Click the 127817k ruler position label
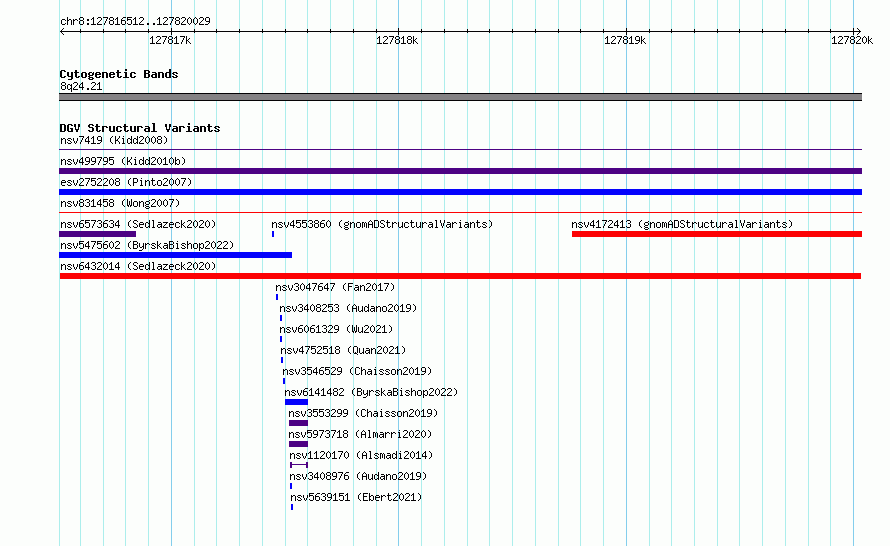The width and height of the screenshot is (890, 546). click(x=170, y=40)
